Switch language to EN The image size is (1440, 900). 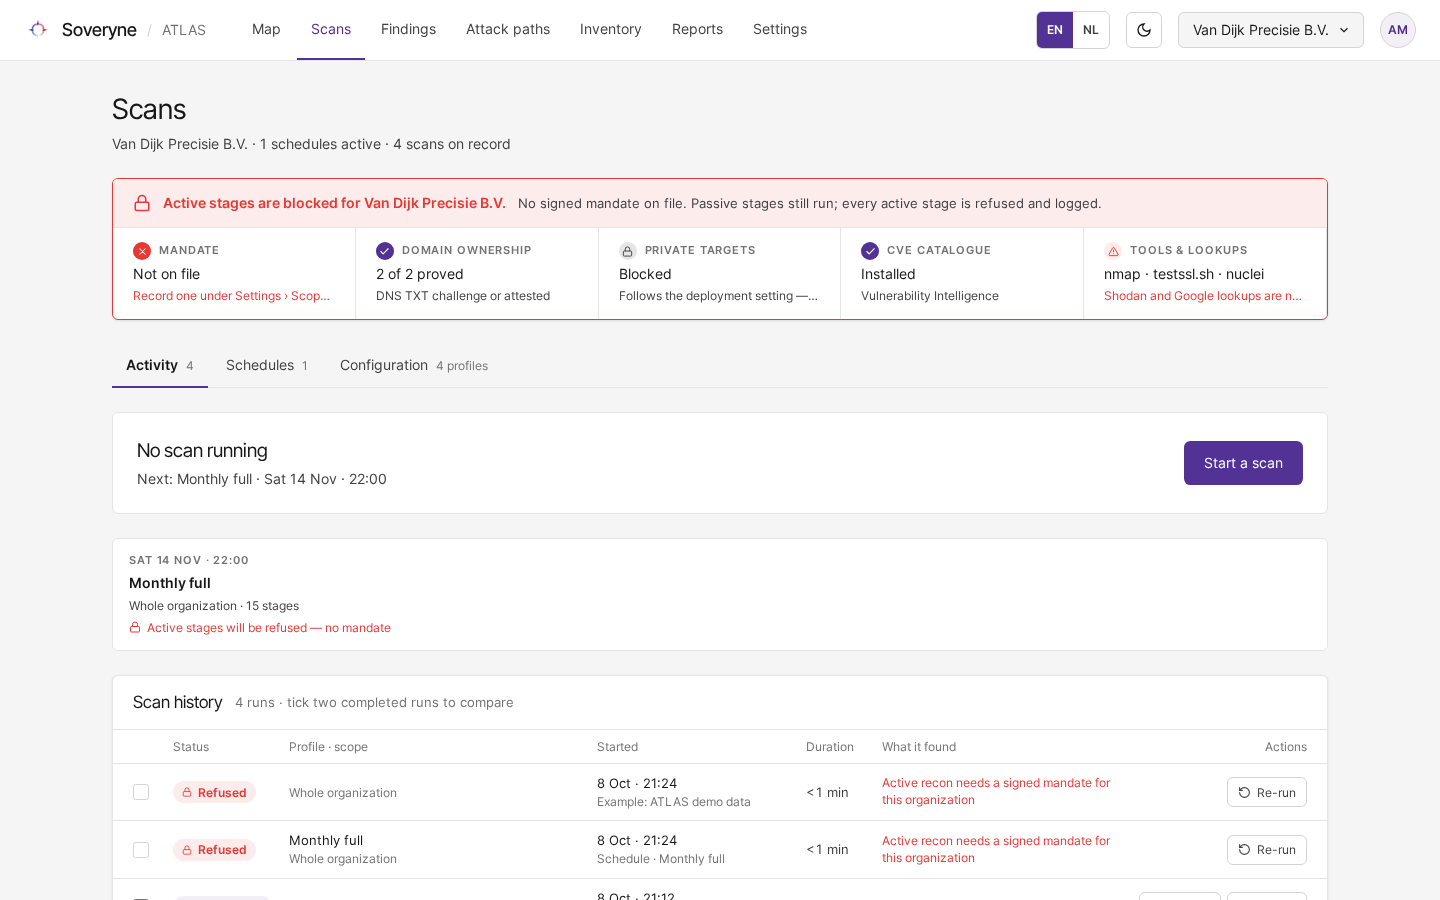click(x=1055, y=30)
